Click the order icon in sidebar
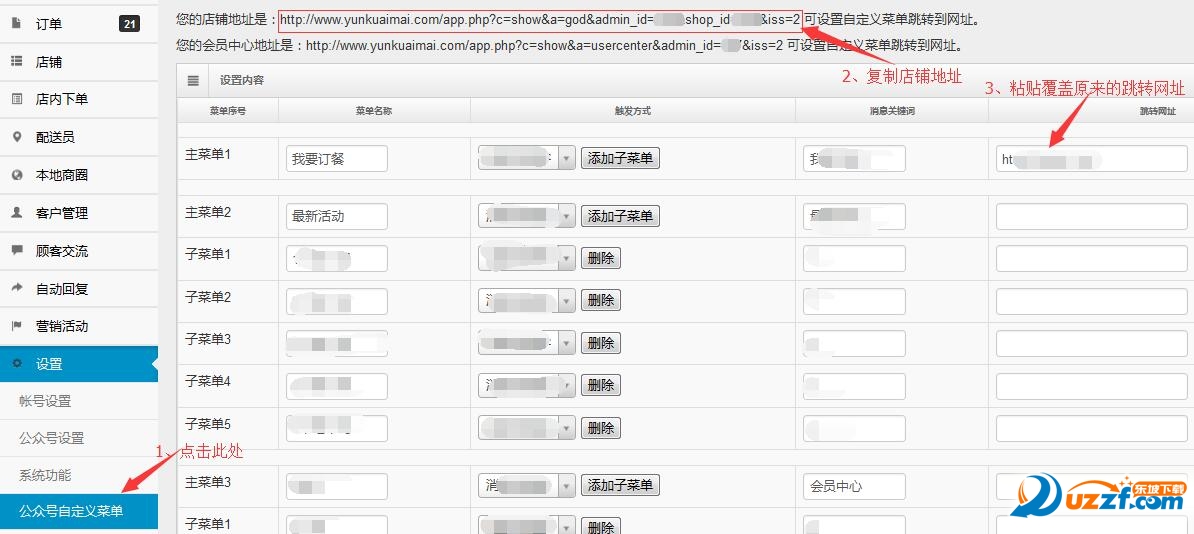The height and width of the screenshot is (534, 1194). click(x=17, y=23)
